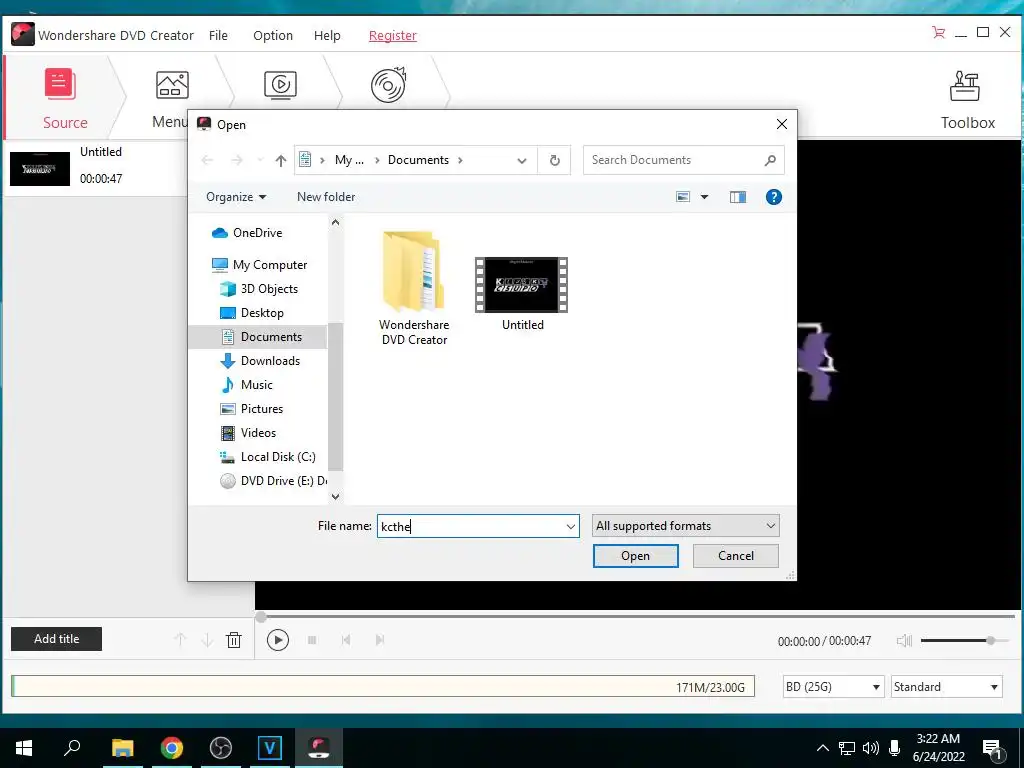Open the Standard quality dropdown

(946, 686)
